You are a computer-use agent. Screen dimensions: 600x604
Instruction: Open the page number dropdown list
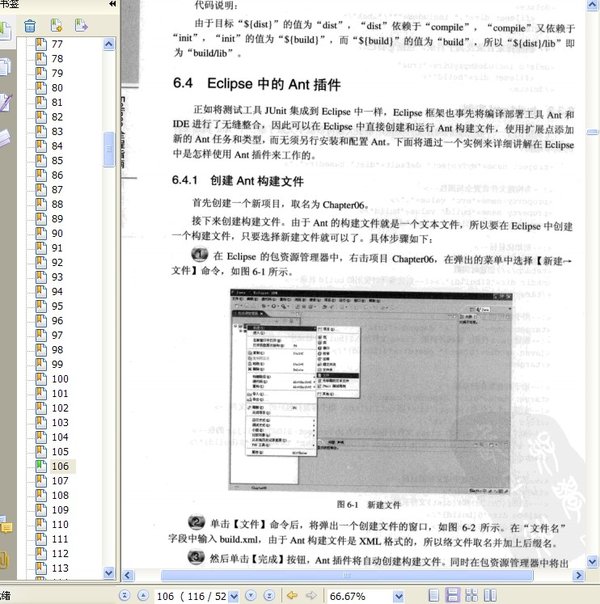click(234, 596)
